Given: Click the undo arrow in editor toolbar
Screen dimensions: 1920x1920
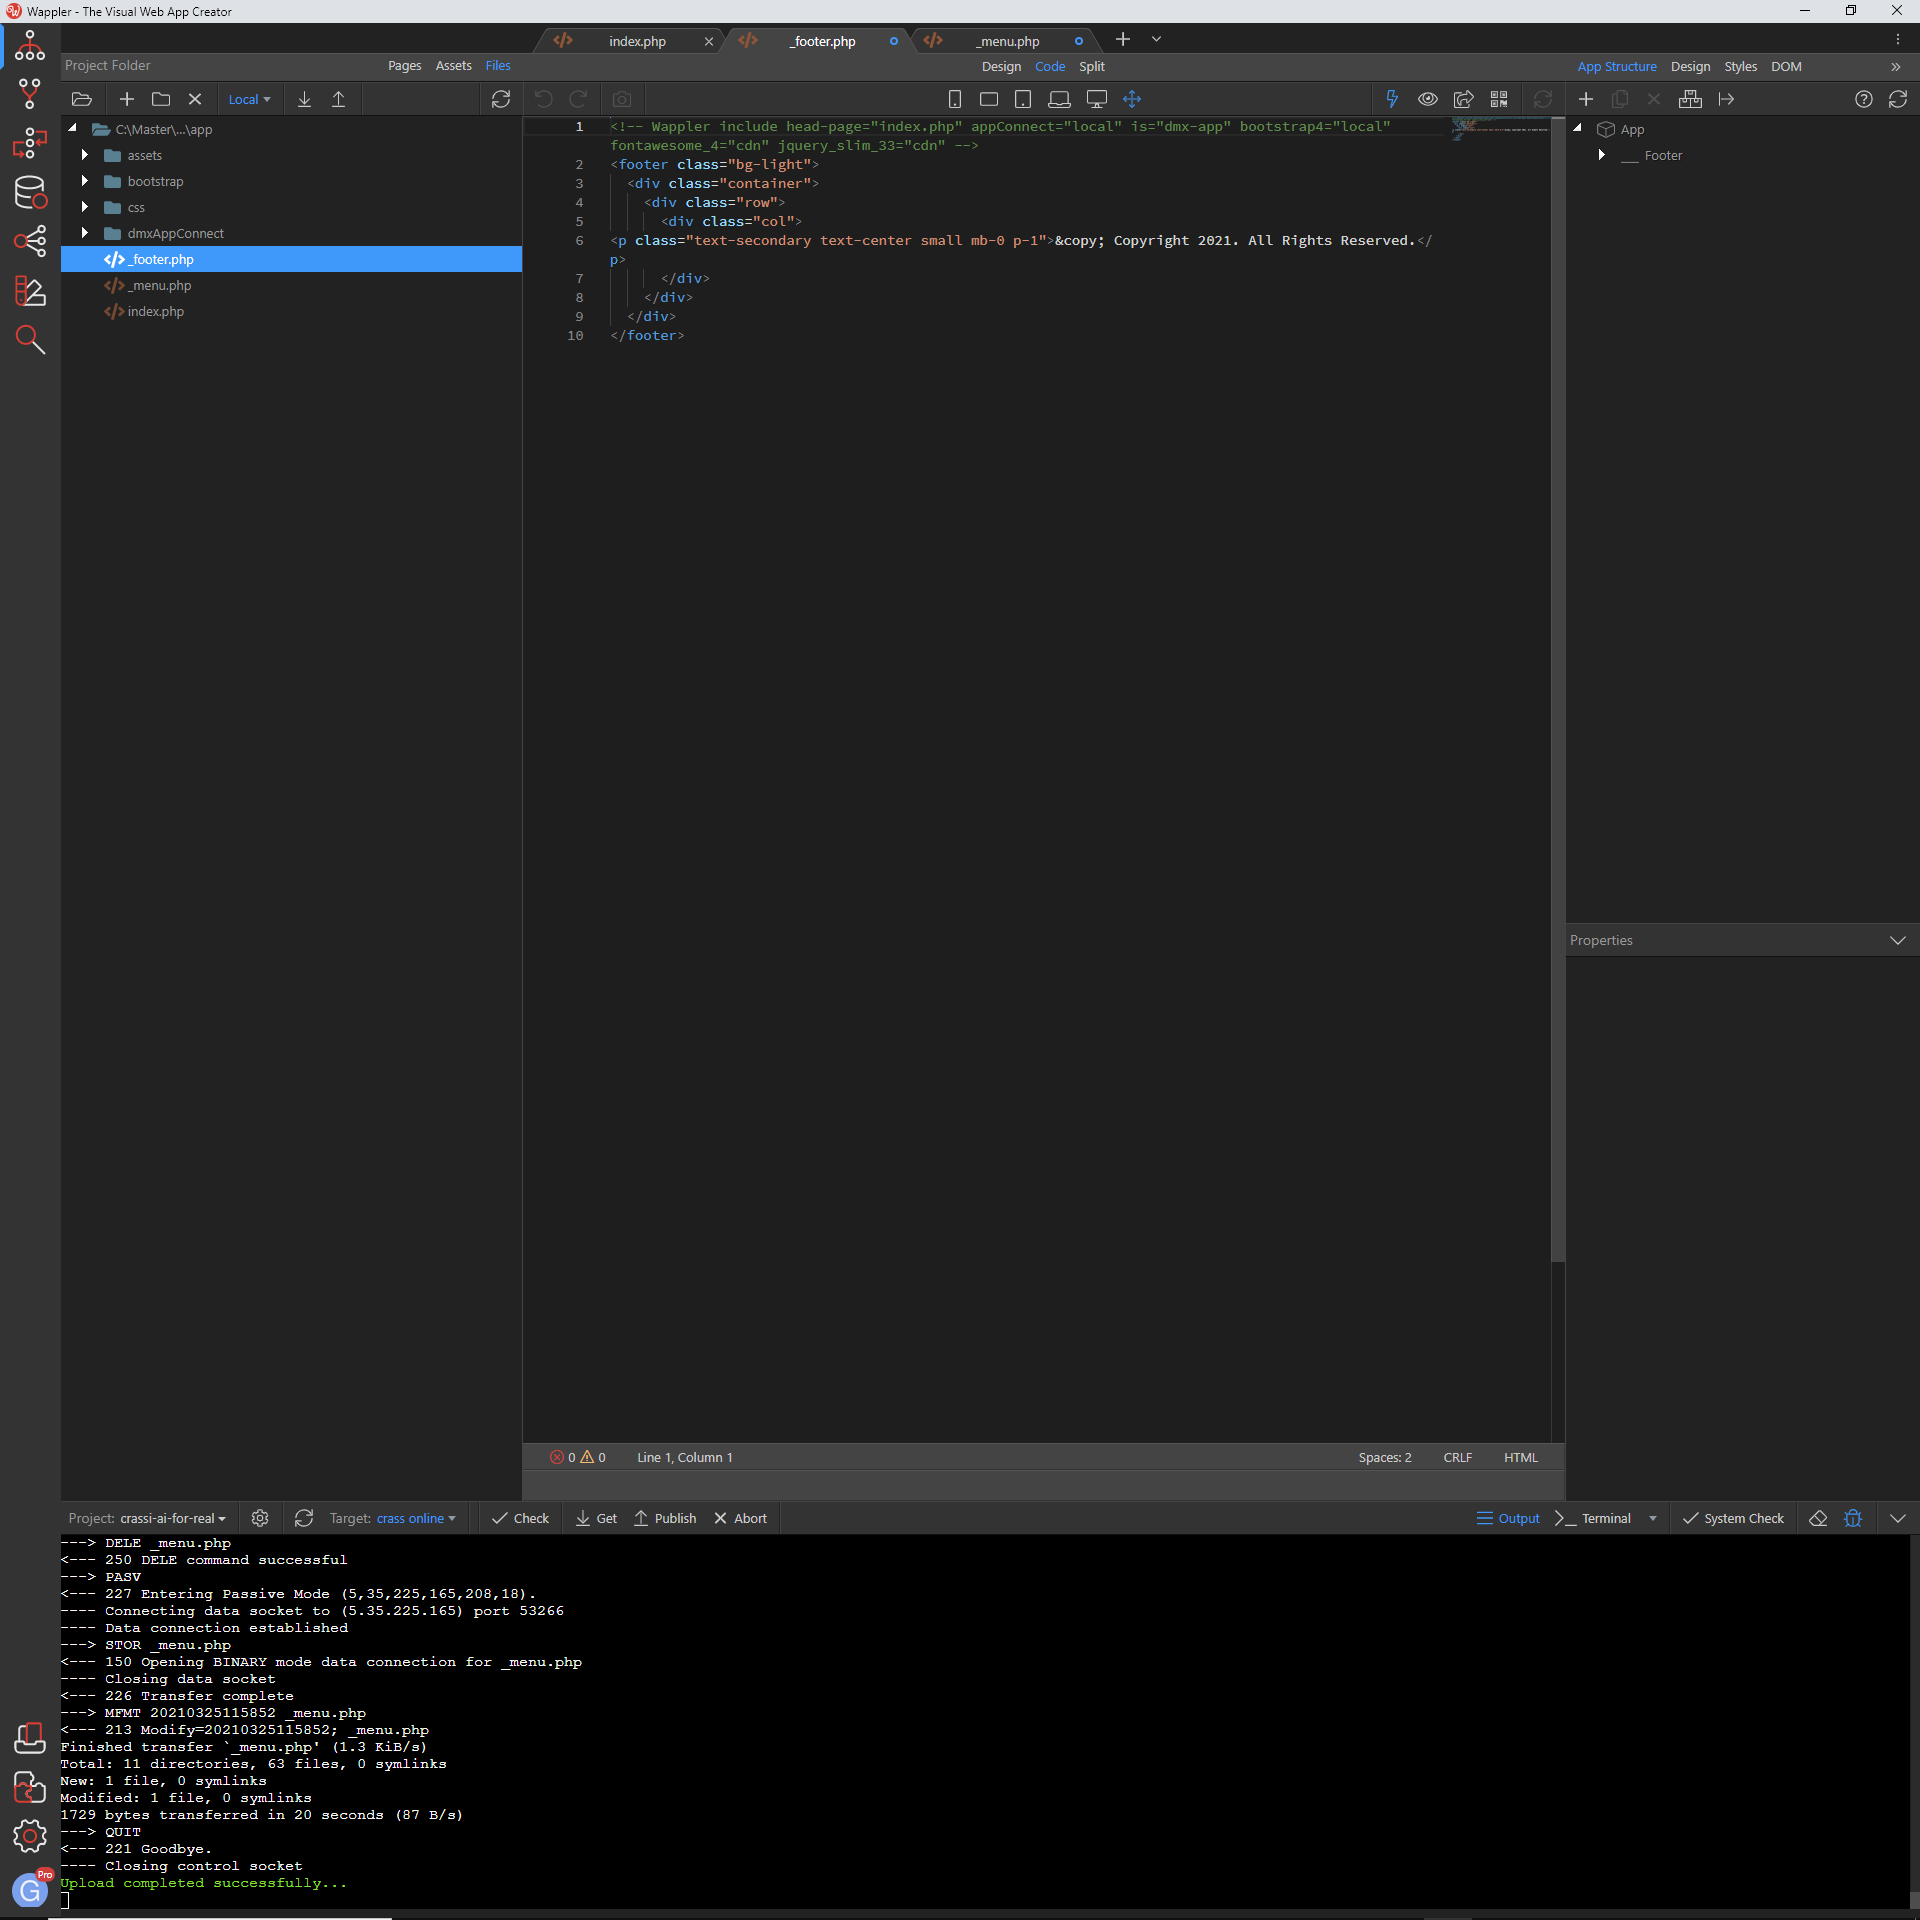Looking at the screenshot, I should coord(543,99).
